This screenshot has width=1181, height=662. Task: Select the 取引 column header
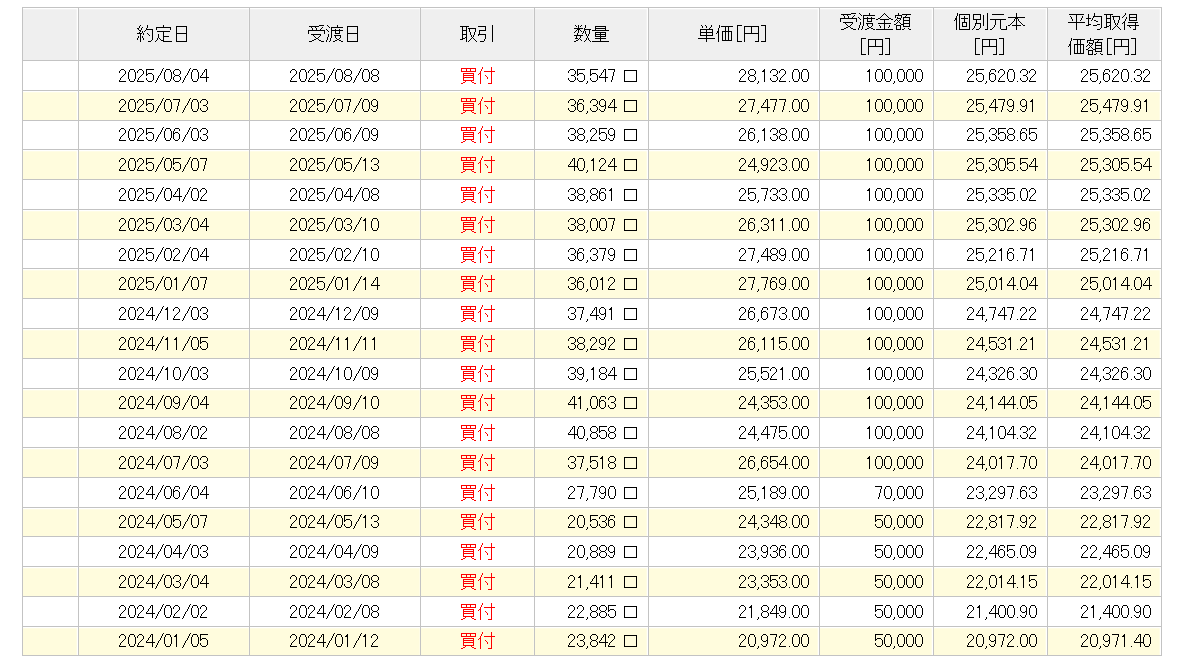[x=477, y=34]
